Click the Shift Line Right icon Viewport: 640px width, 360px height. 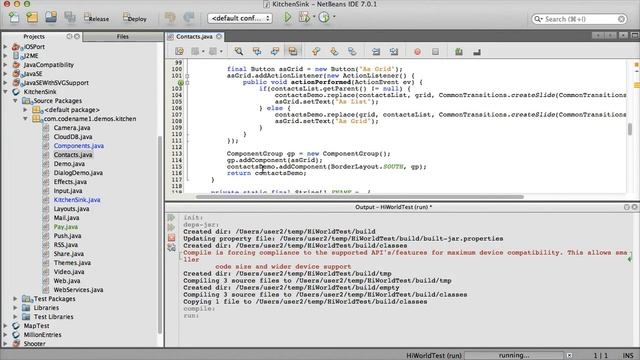(394, 51)
